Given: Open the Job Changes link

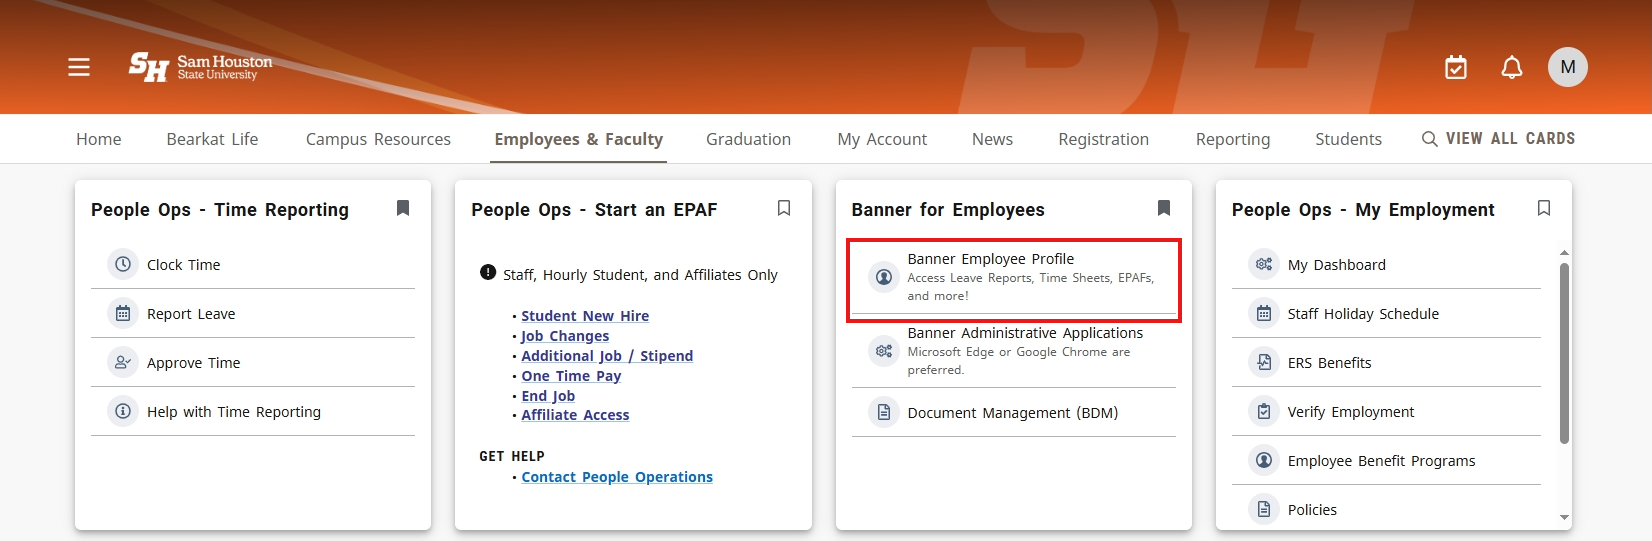Looking at the screenshot, I should pos(565,336).
